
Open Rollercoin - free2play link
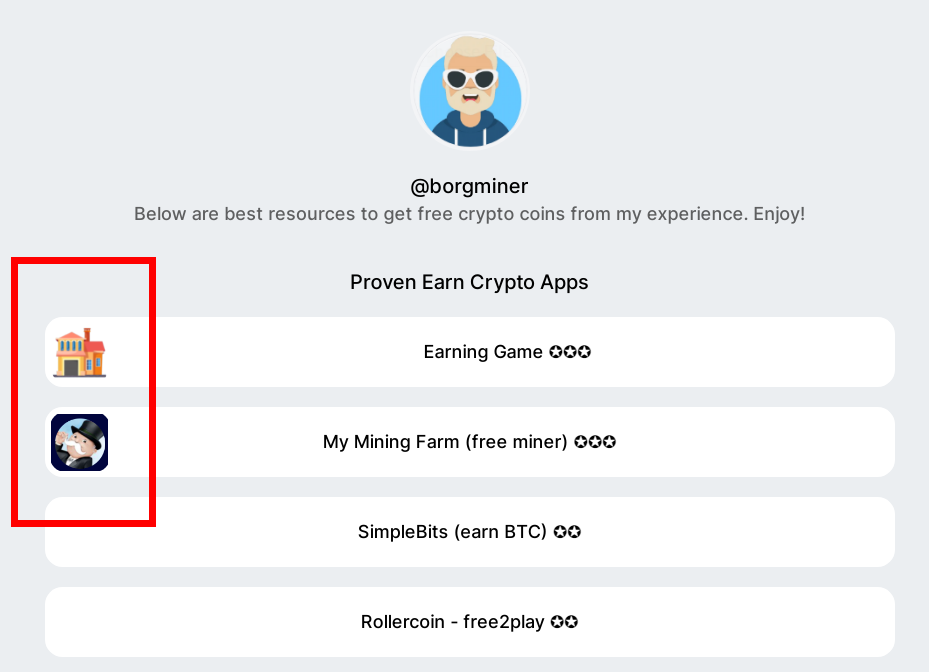(x=470, y=622)
